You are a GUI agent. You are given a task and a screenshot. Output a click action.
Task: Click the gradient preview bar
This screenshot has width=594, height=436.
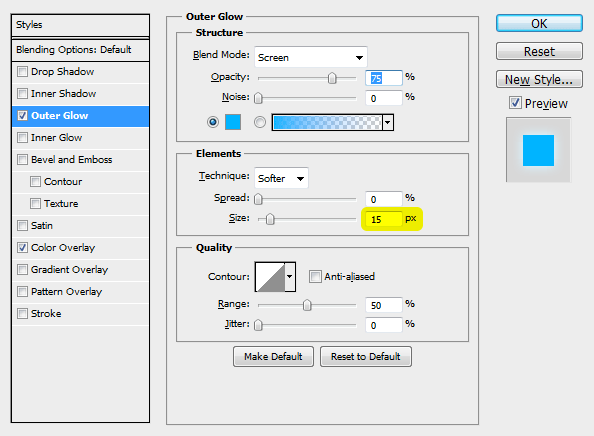pos(327,122)
